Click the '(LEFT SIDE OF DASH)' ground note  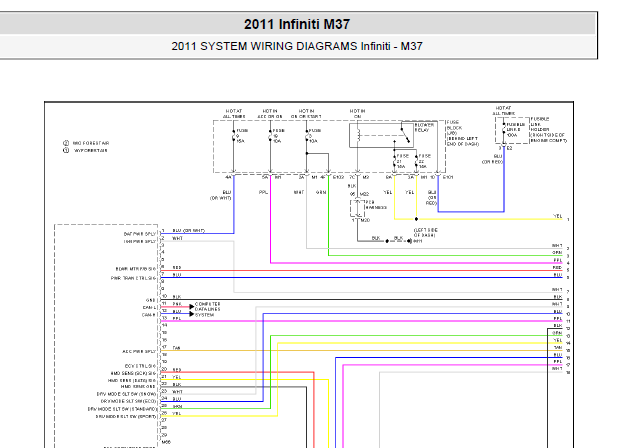426,233
